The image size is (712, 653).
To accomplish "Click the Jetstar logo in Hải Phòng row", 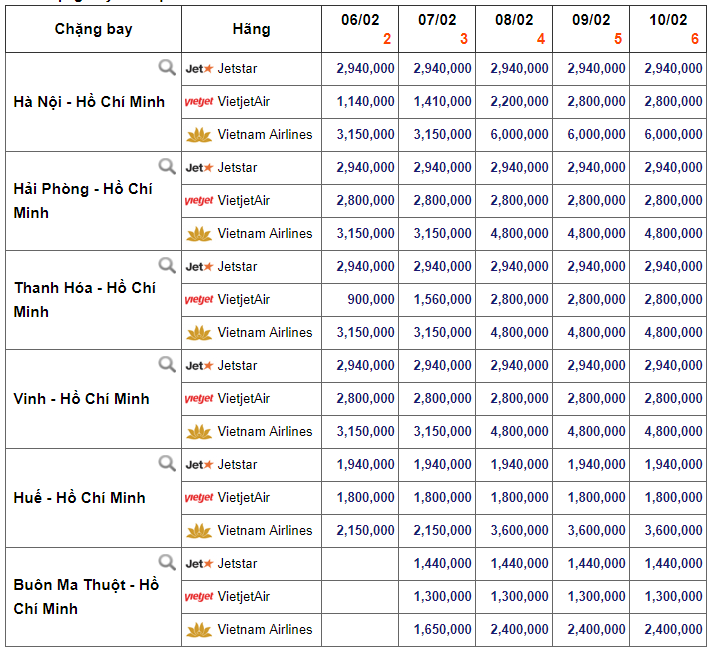I will coord(199,168).
